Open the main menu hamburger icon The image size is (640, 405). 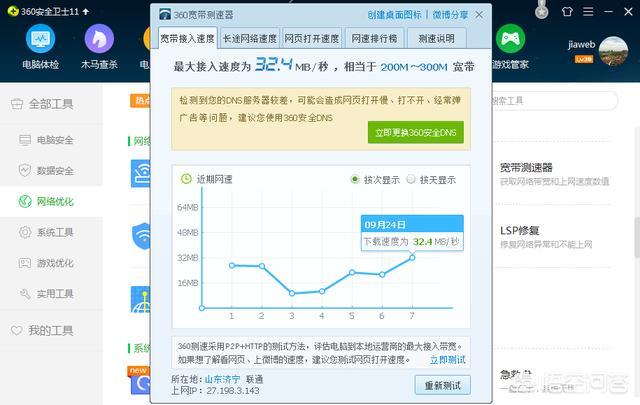588,11
